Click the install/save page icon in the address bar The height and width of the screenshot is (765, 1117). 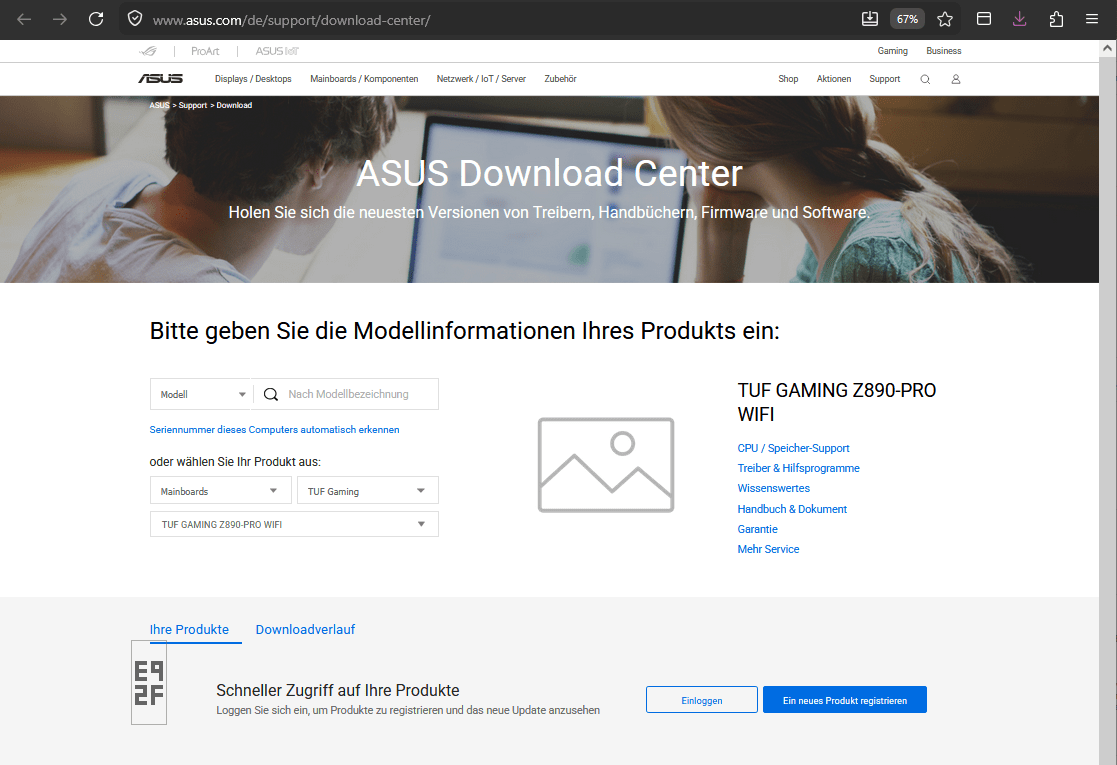pos(870,19)
